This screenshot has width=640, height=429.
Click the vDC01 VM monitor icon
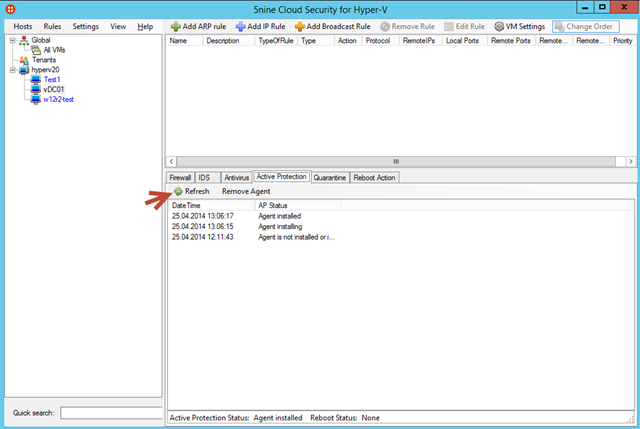[x=36, y=89]
